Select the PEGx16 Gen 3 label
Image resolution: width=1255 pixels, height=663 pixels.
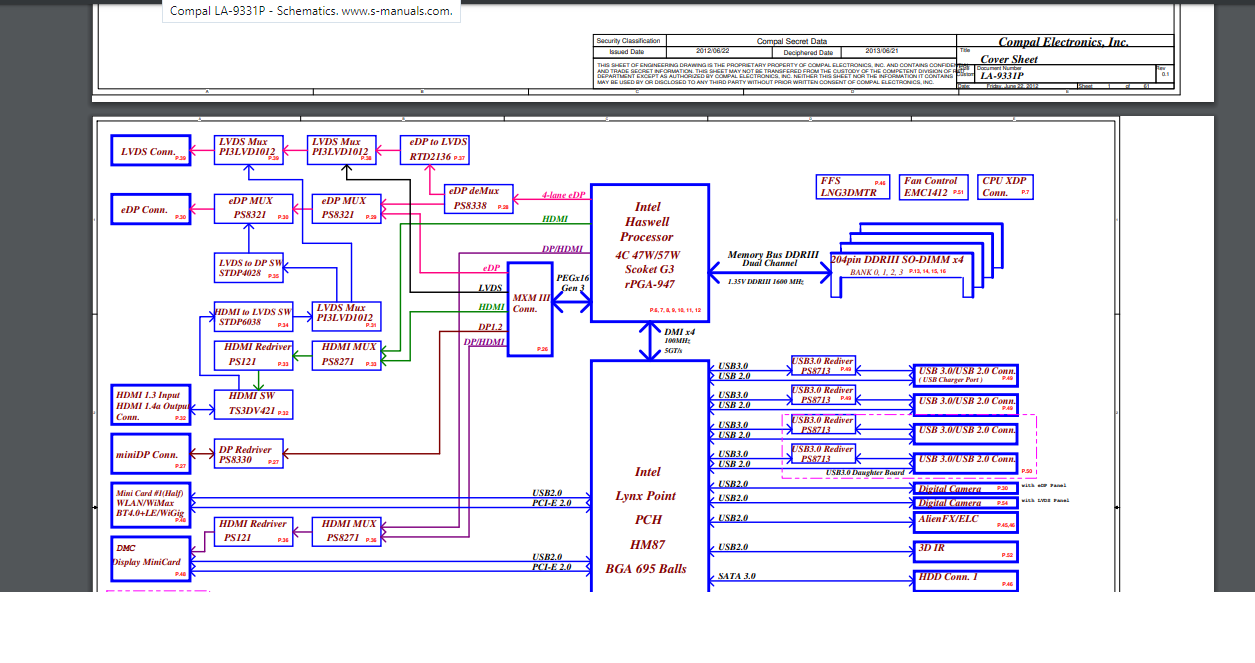click(573, 282)
